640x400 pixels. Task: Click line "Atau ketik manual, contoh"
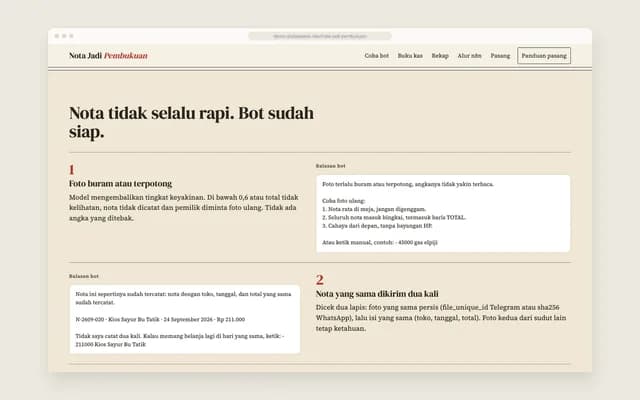point(380,242)
